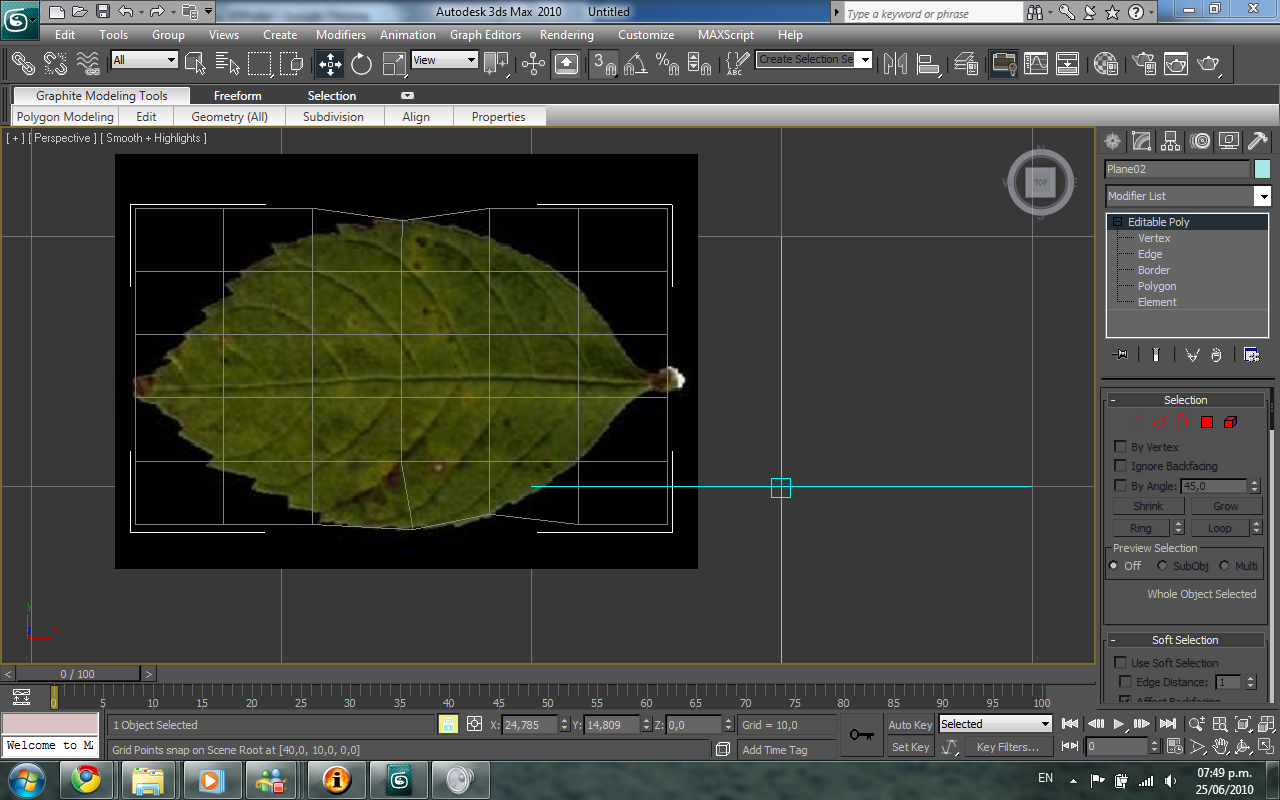Select Polygon sub-object level red square

[x=1207, y=423]
